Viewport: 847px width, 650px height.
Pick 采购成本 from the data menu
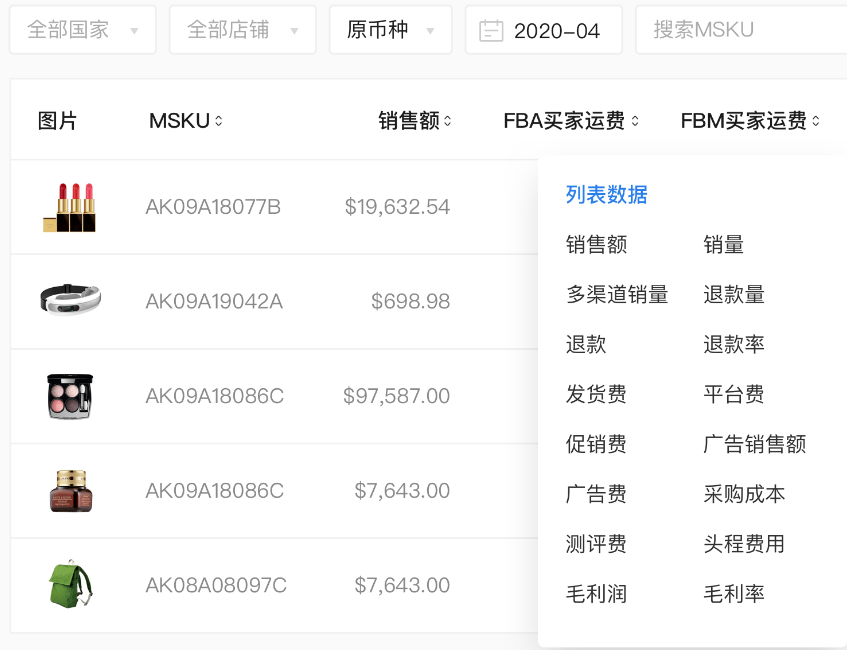(x=744, y=494)
